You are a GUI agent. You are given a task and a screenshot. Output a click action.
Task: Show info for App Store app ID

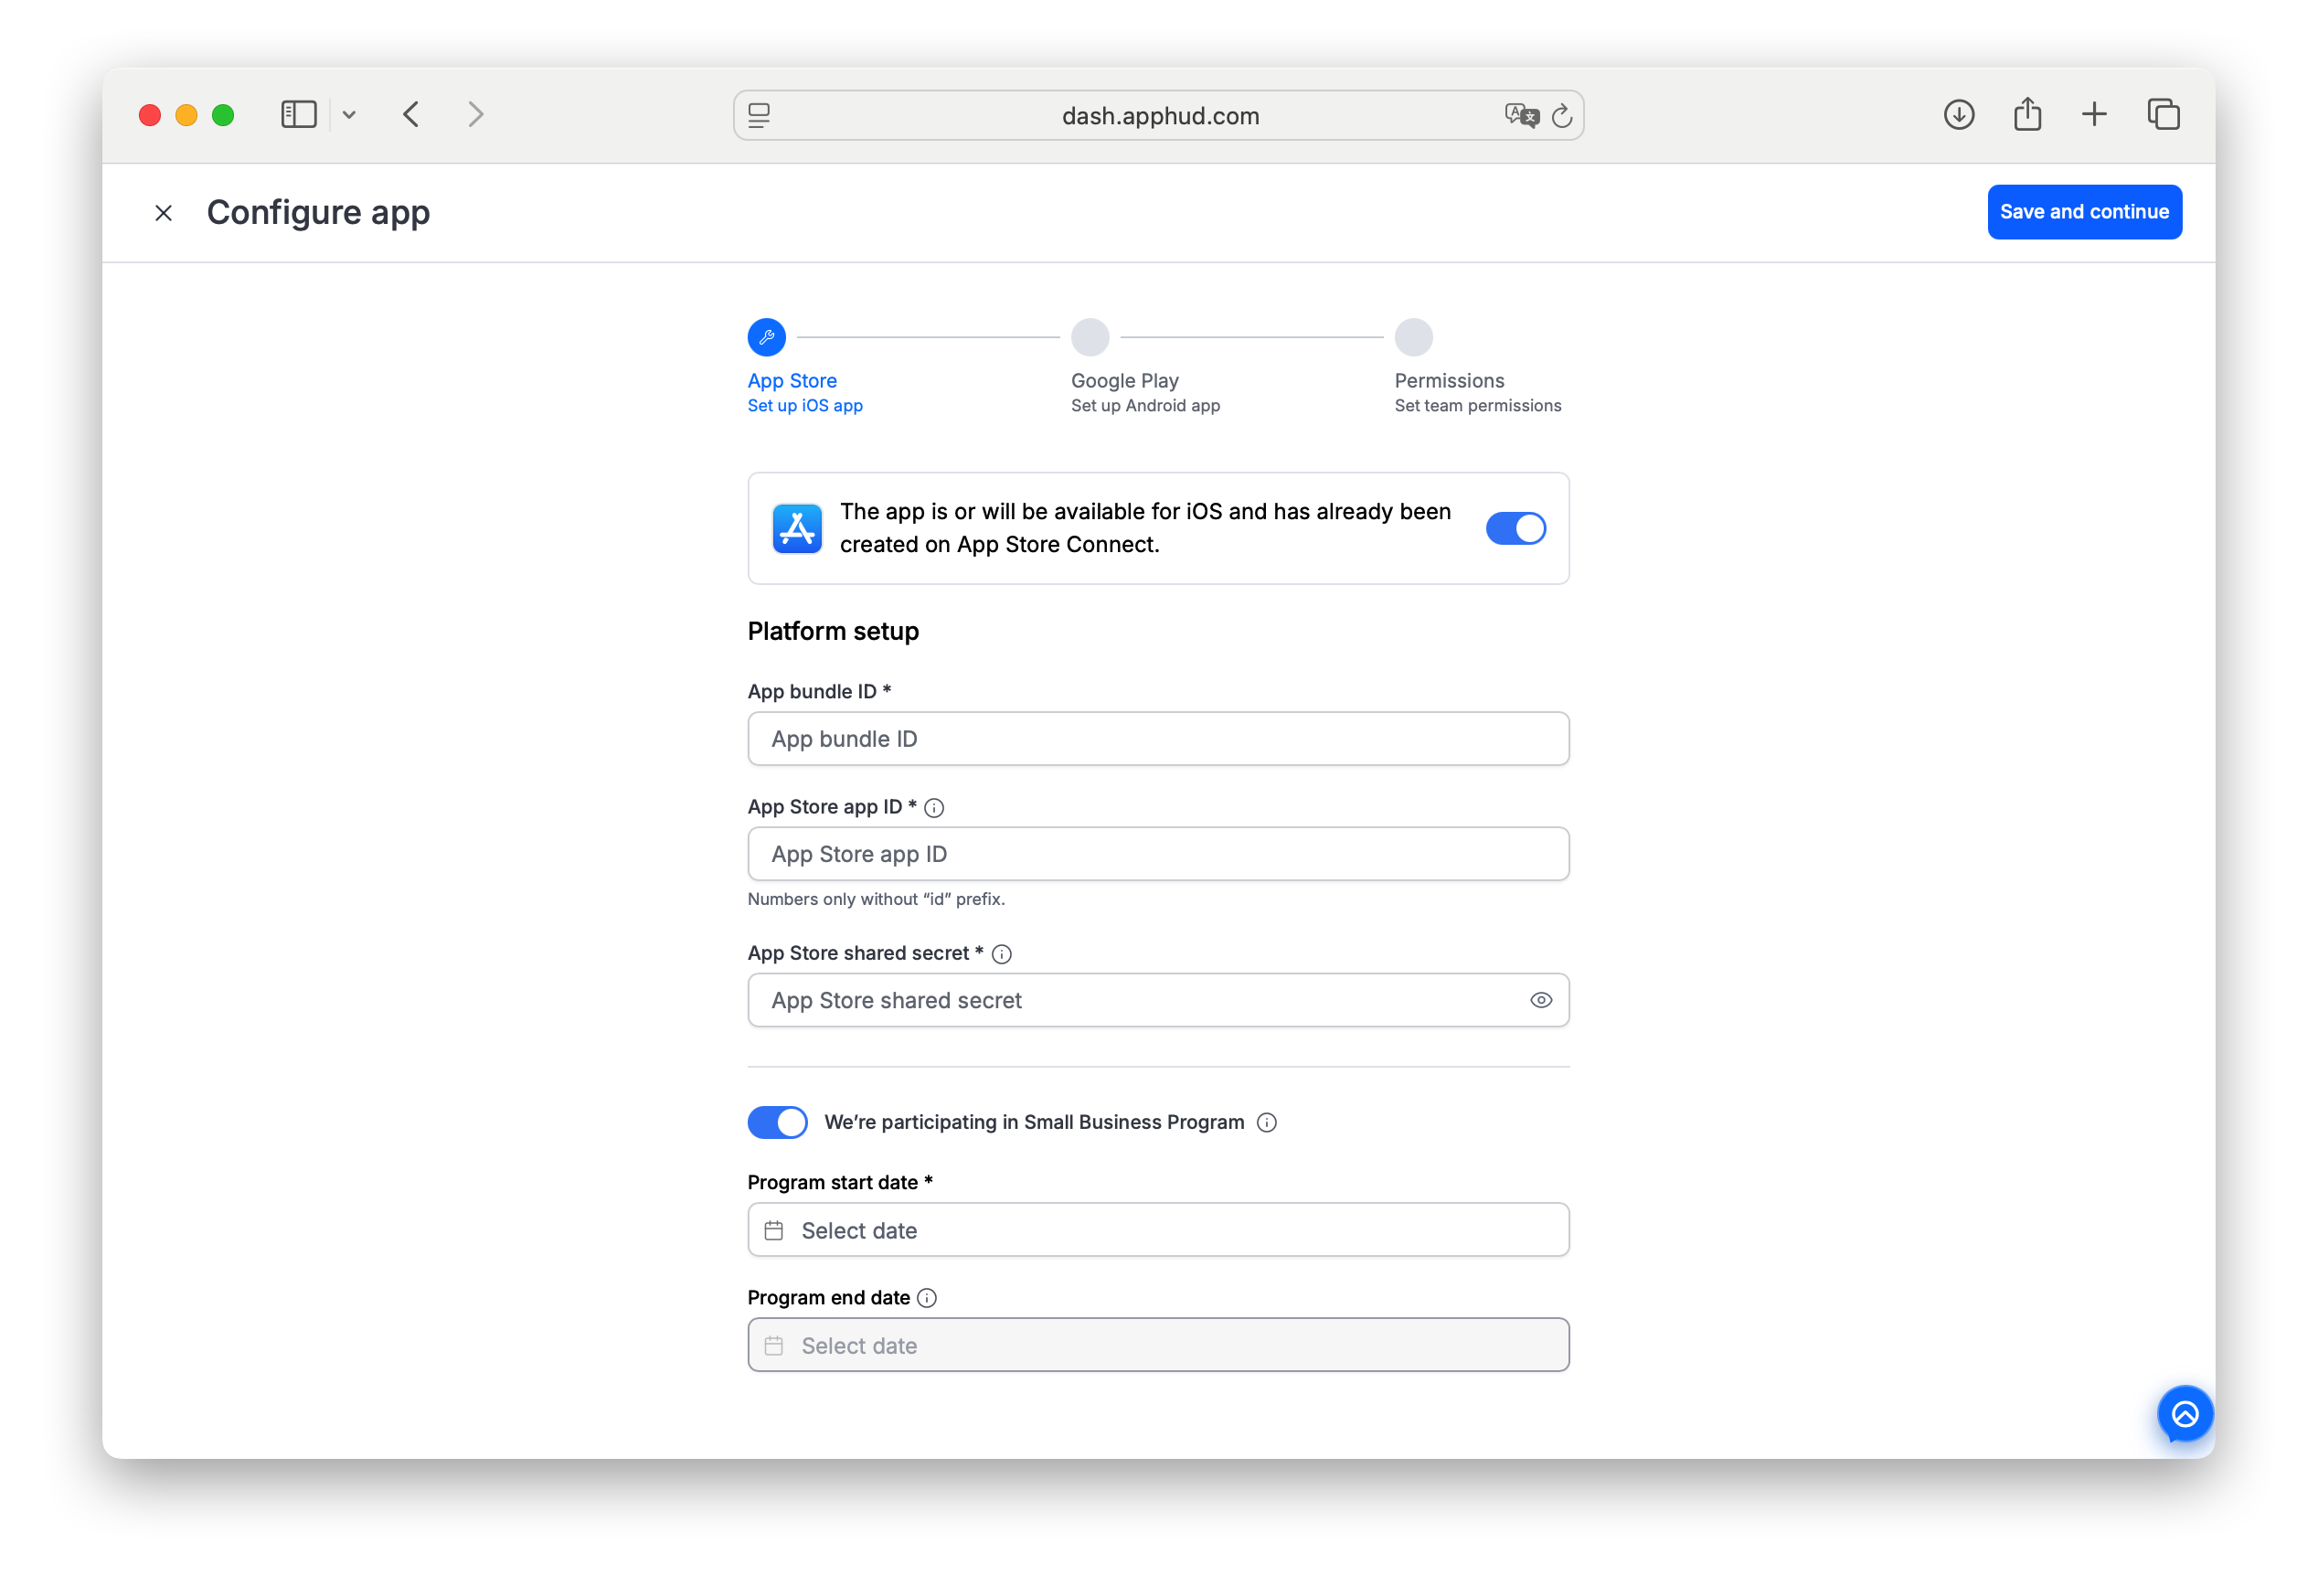click(934, 808)
